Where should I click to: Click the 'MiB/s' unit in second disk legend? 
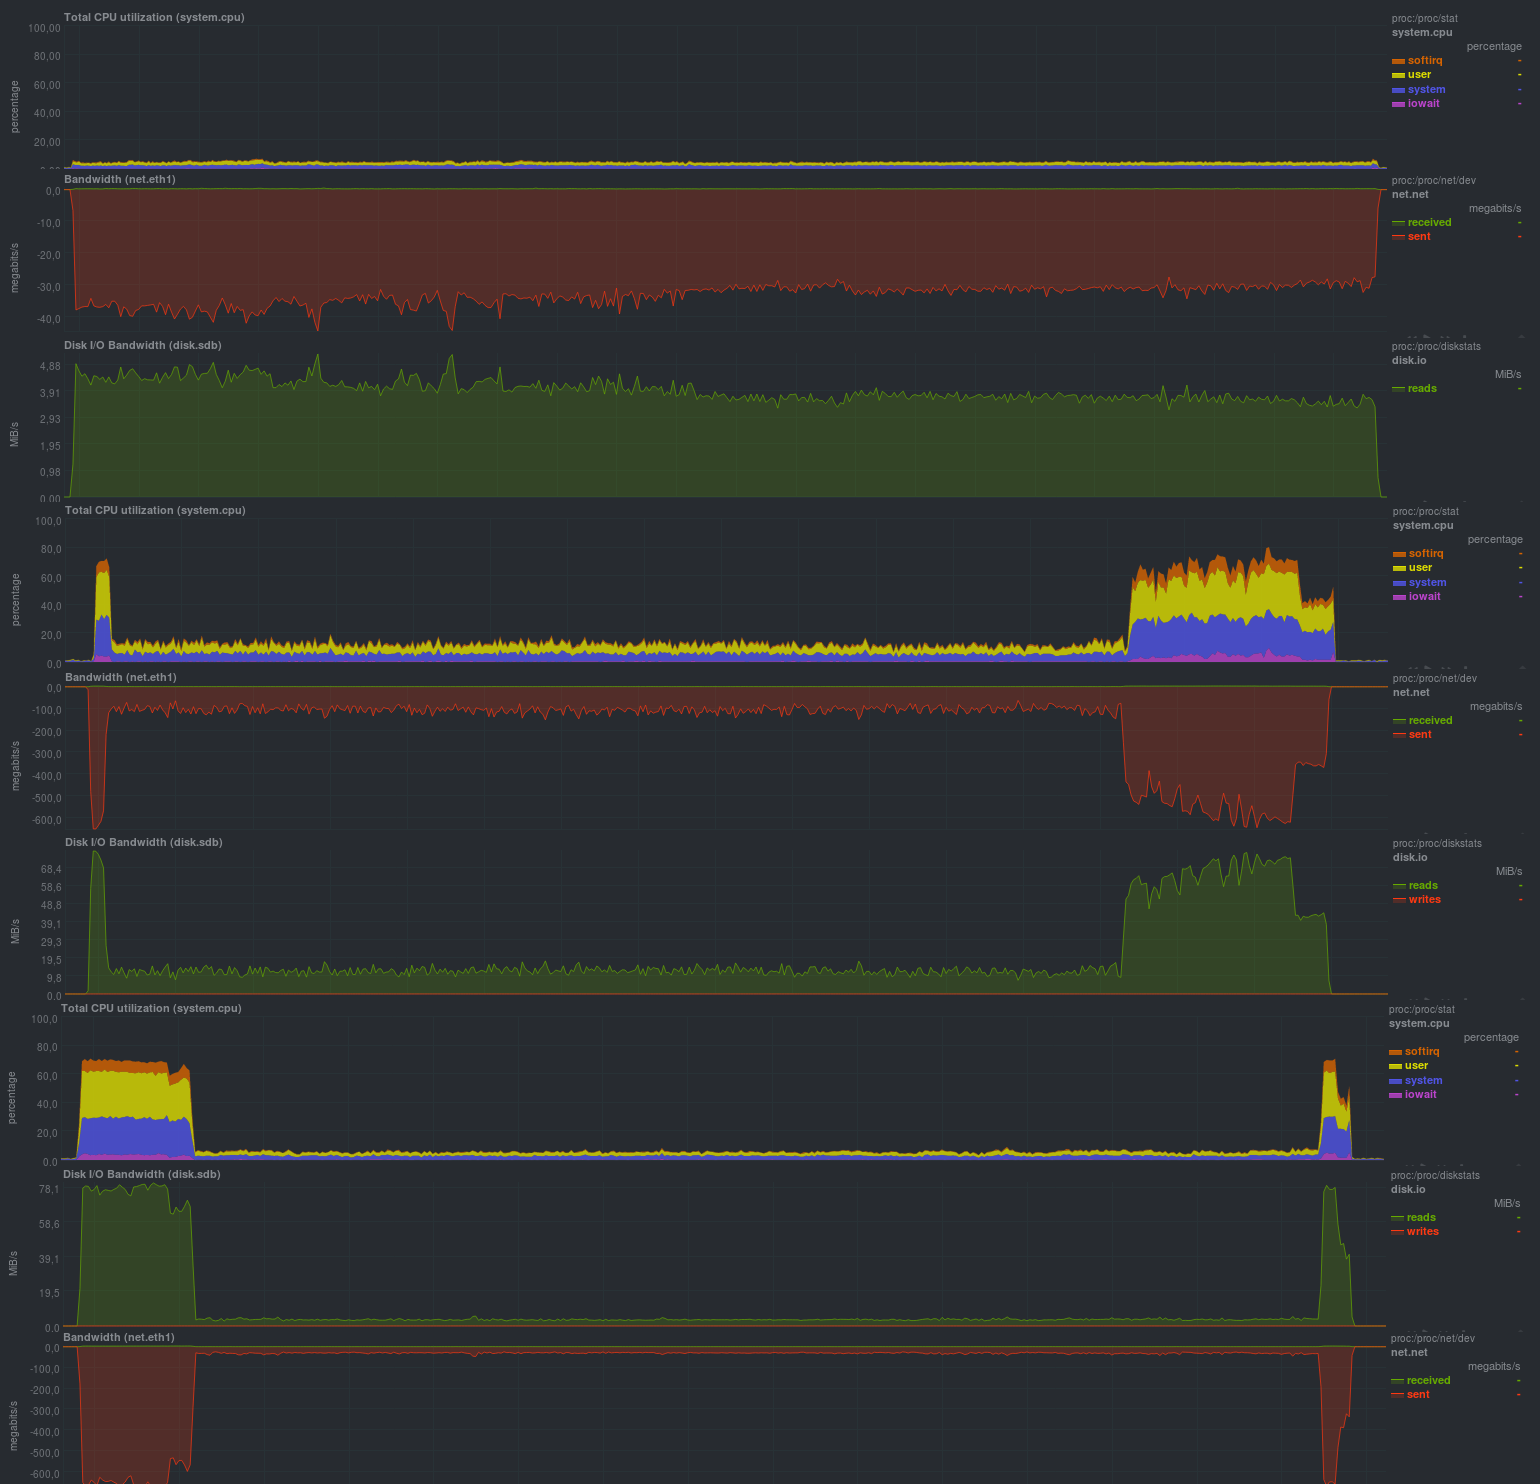[x=1509, y=872]
